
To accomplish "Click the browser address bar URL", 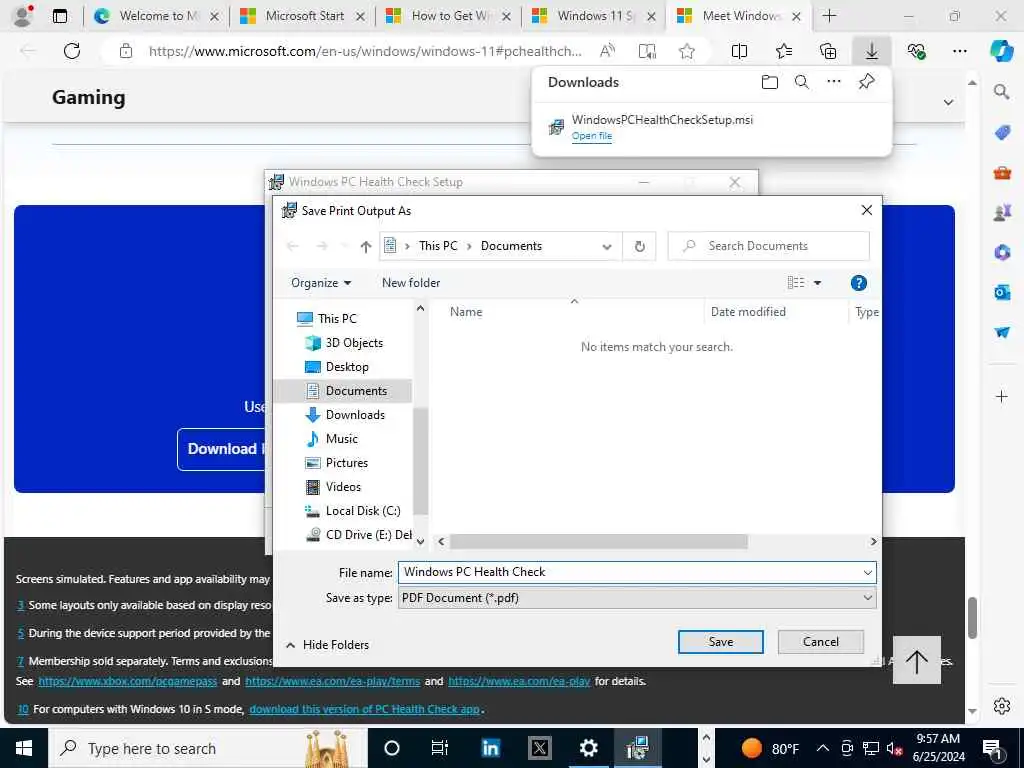I will click(365, 51).
